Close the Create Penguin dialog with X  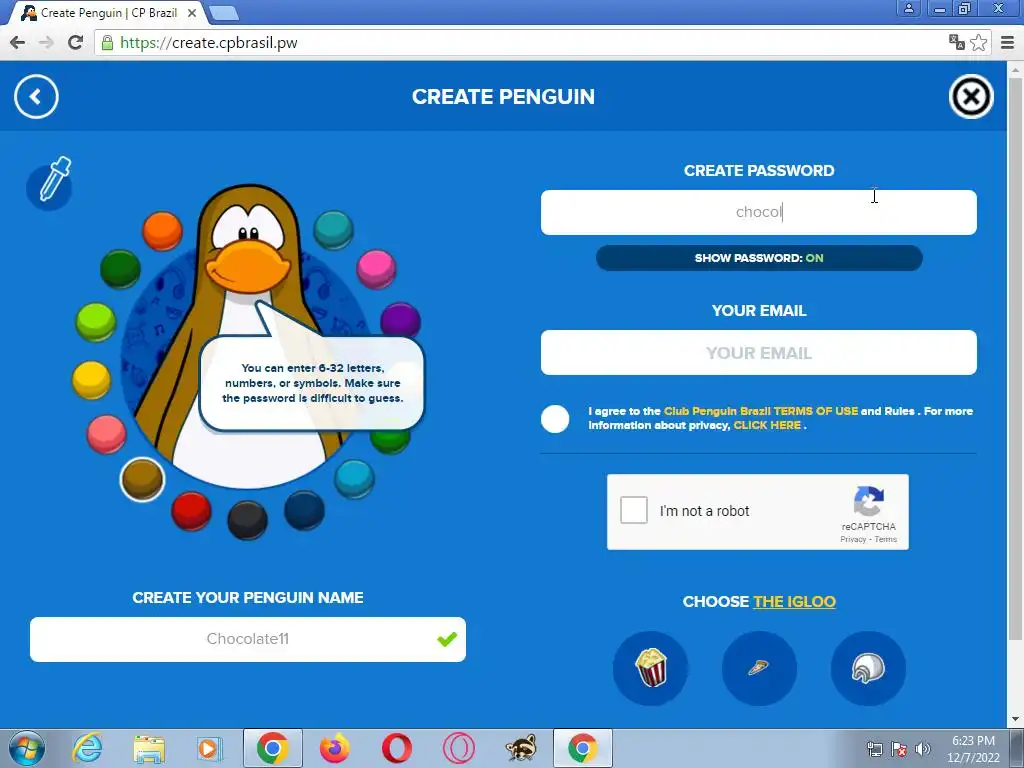[970, 97]
